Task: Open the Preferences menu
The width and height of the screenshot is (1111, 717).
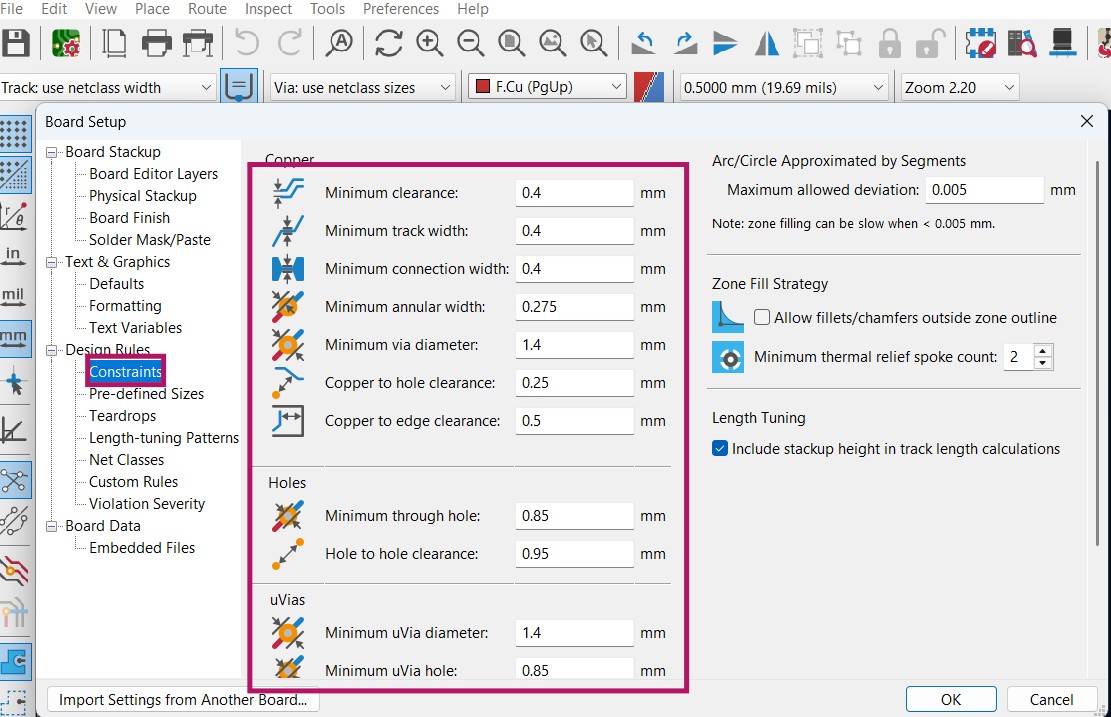Action: pos(400,9)
